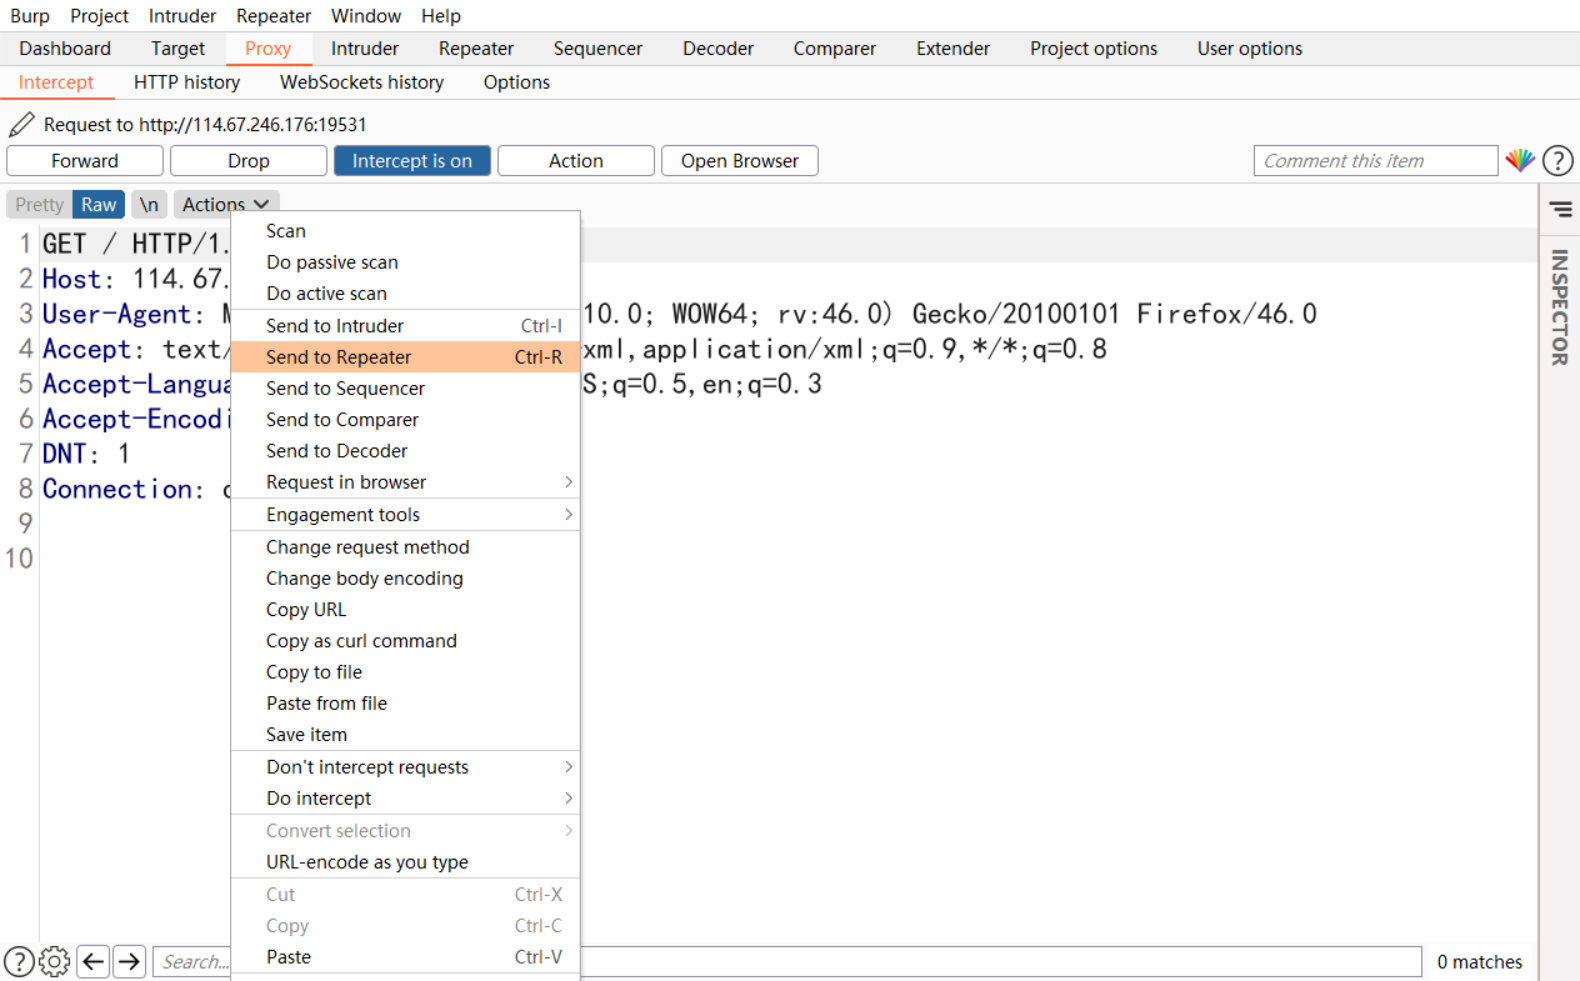Viewport: 1580px width, 981px height.
Task: Open the highlight color picker icon
Action: (1520, 160)
